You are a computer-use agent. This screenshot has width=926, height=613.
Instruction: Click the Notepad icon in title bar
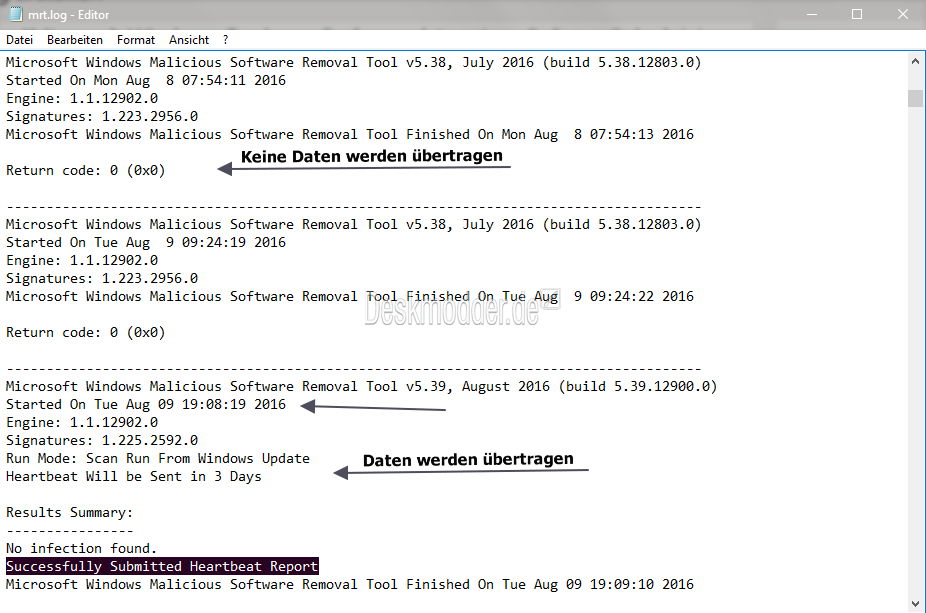tap(15, 14)
